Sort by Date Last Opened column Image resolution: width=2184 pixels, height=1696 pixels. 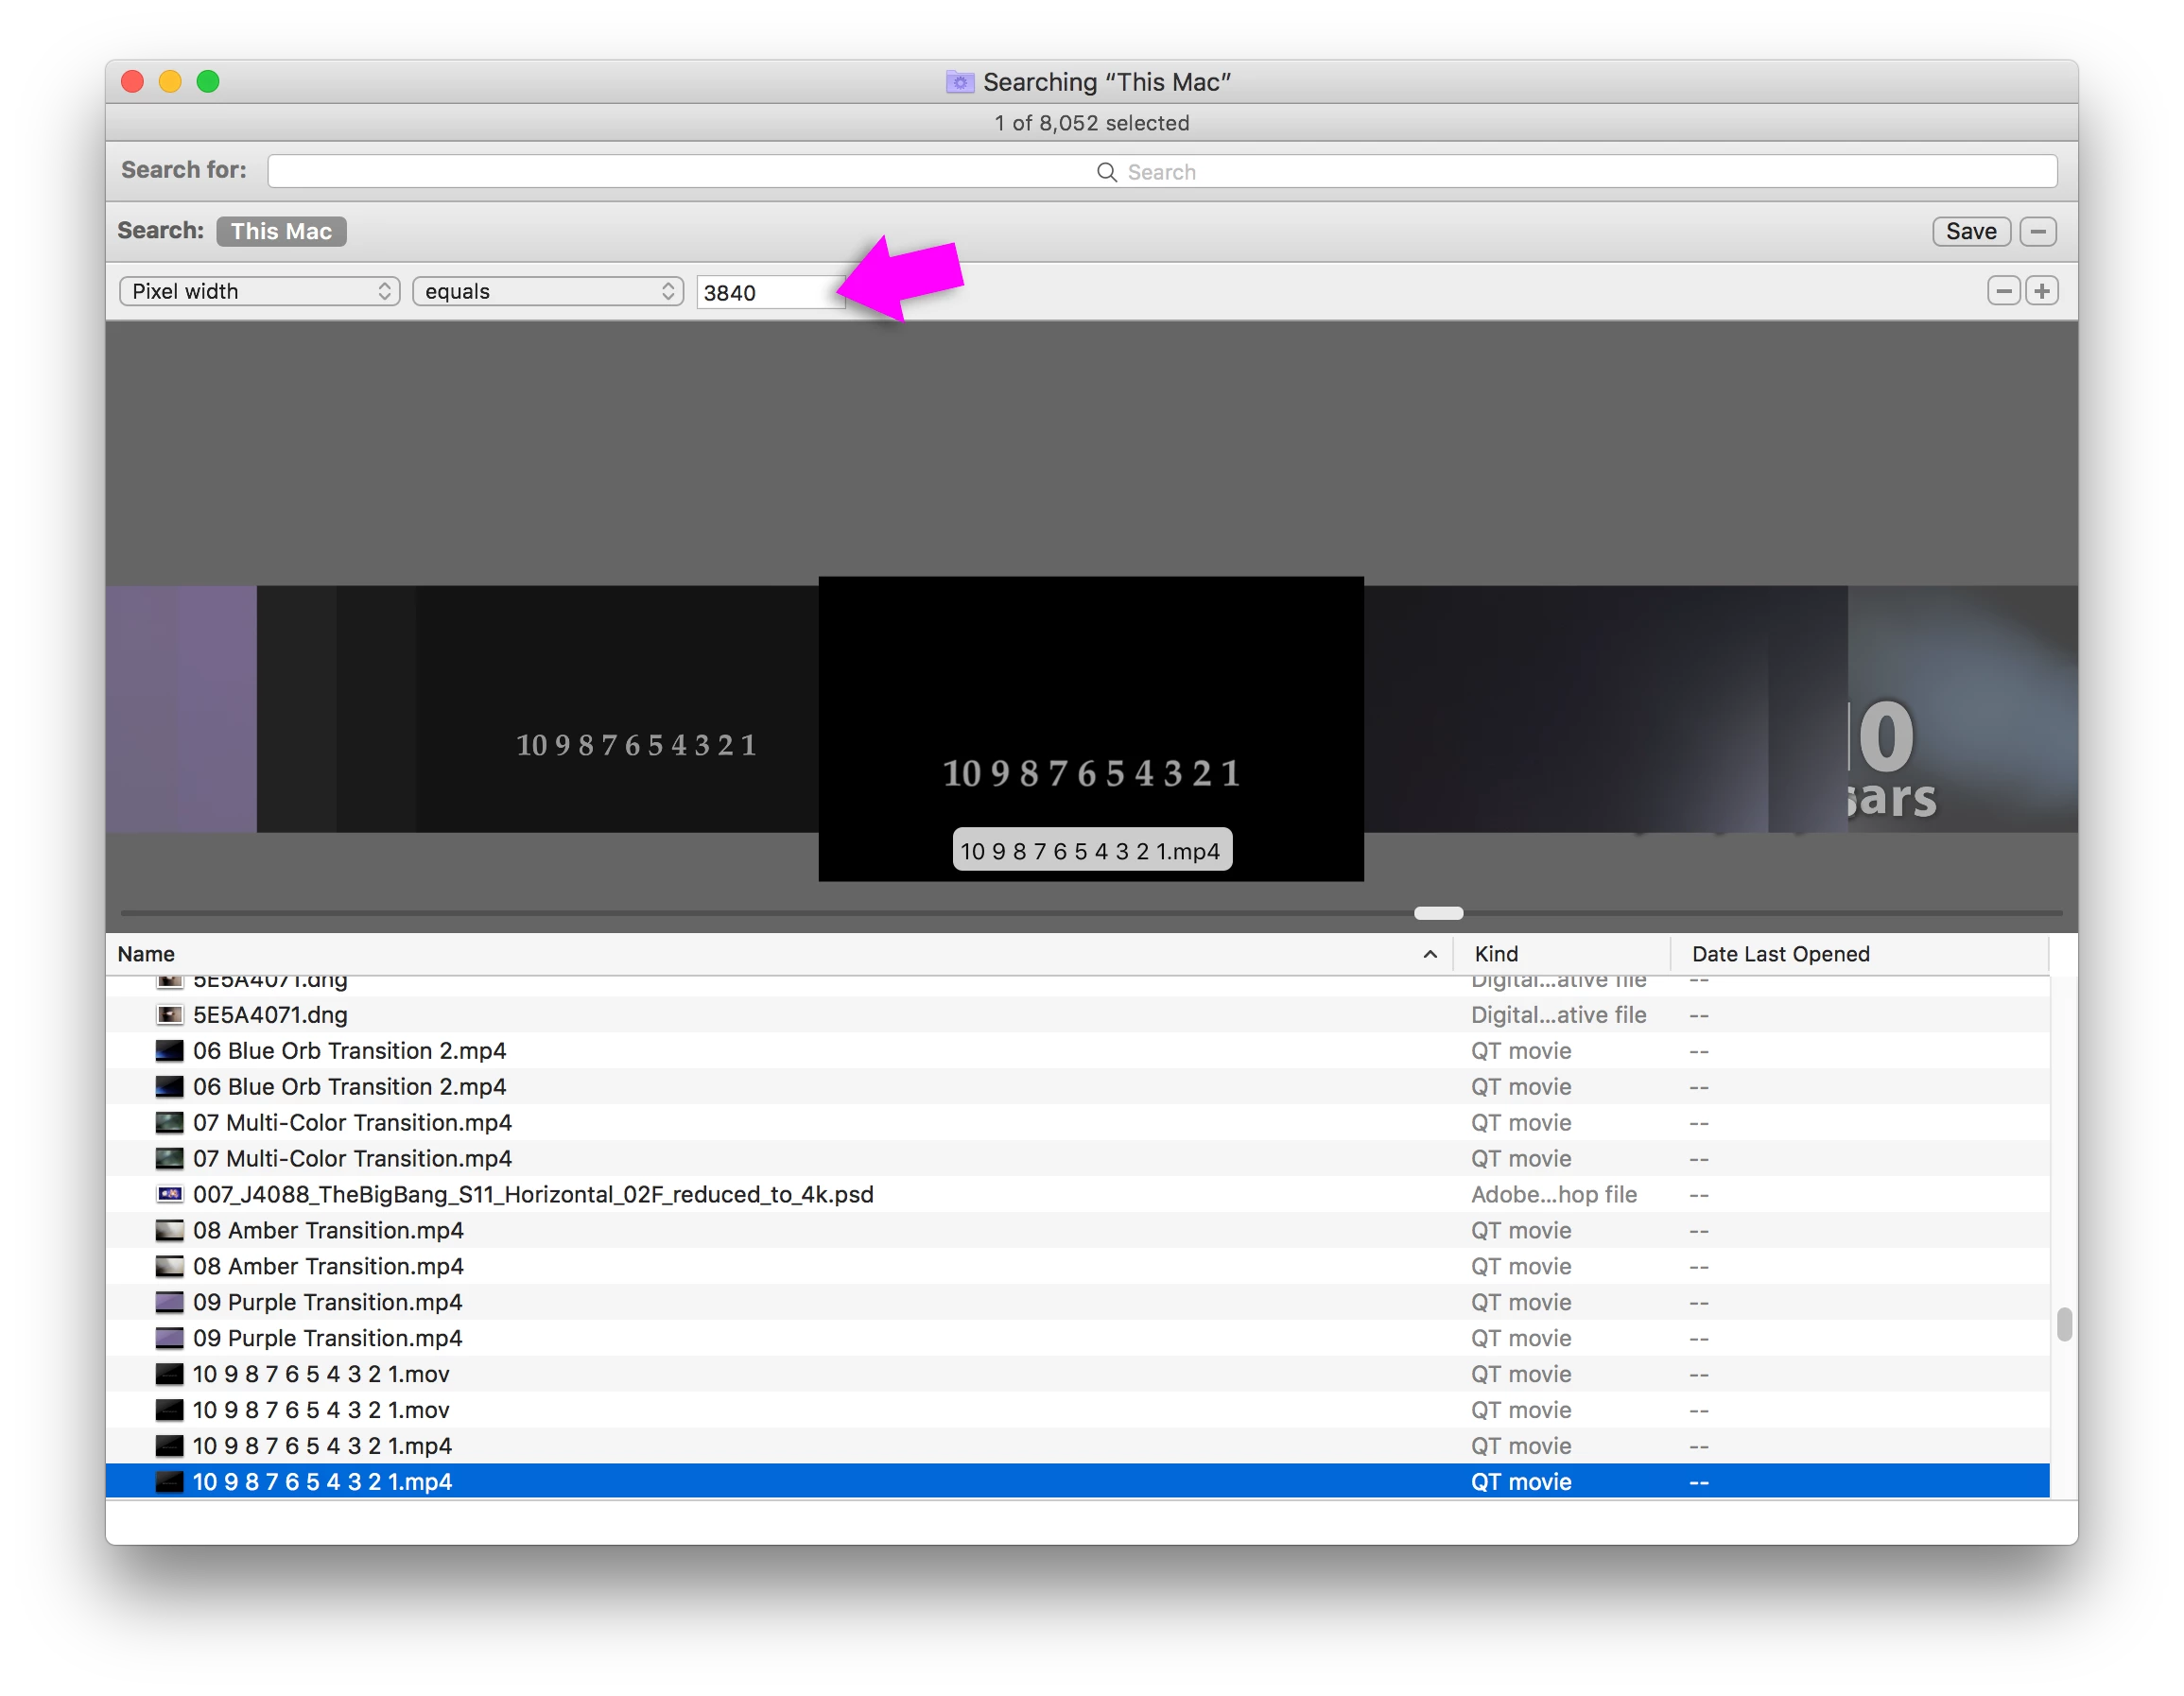click(x=1780, y=954)
